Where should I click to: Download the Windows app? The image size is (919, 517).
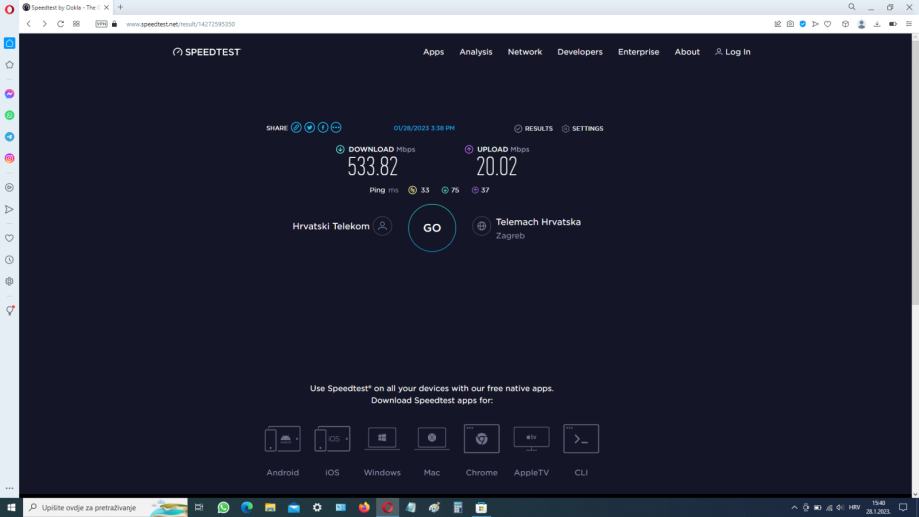tap(382, 450)
